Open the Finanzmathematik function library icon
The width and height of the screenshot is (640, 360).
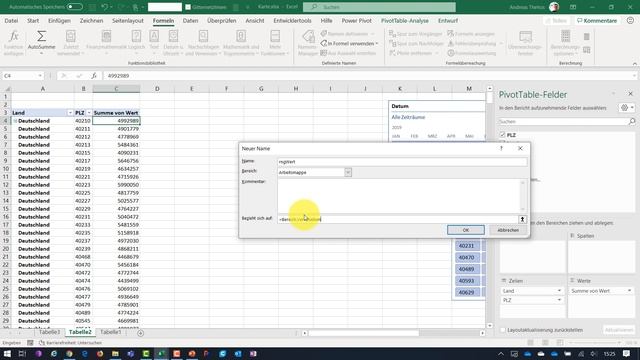(106, 36)
